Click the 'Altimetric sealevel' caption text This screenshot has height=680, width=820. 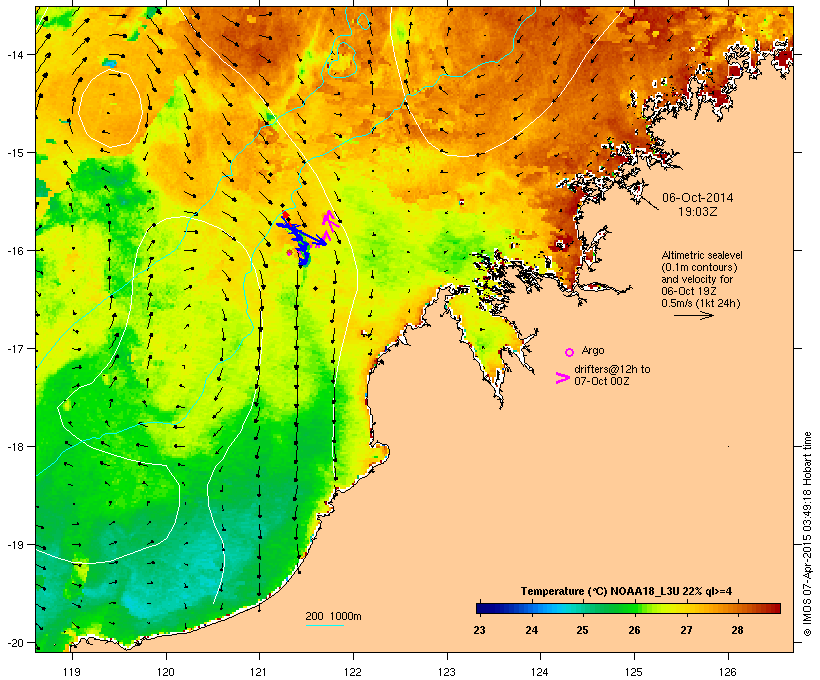click(x=702, y=255)
